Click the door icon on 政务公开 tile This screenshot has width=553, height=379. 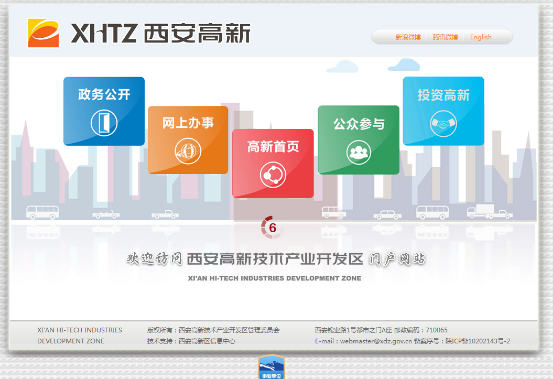[x=104, y=123]
